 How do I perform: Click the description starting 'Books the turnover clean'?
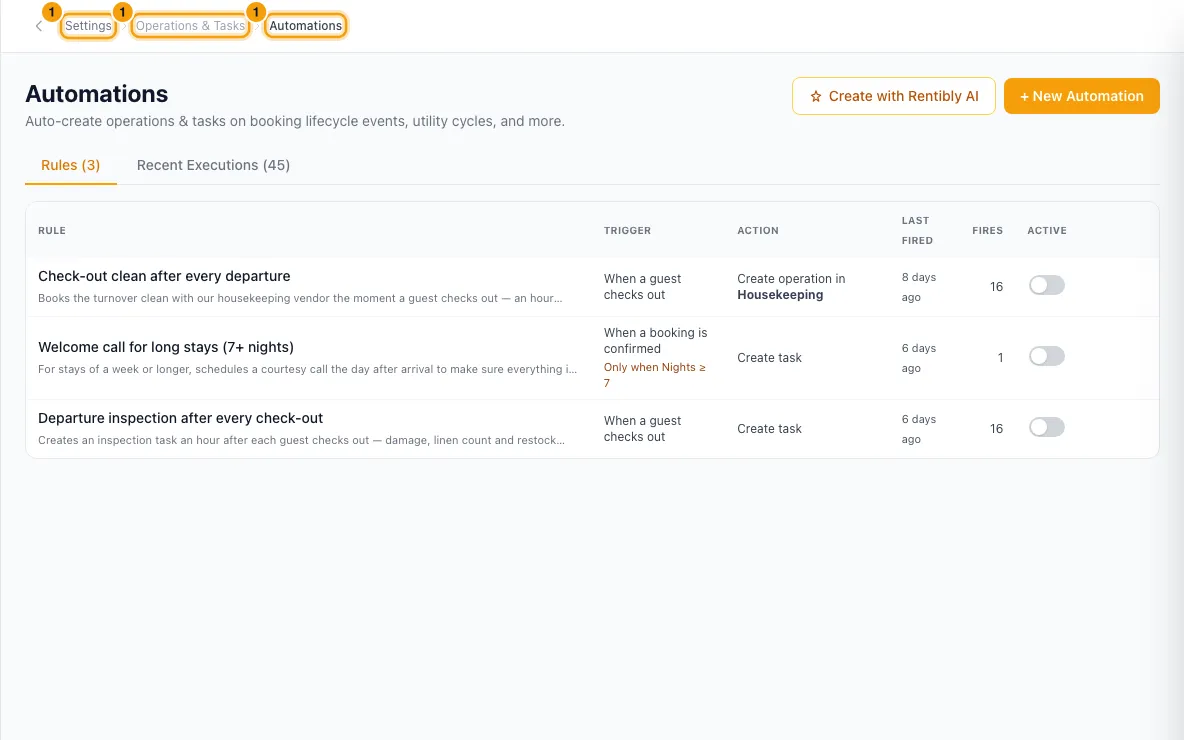tap(300, 298)
